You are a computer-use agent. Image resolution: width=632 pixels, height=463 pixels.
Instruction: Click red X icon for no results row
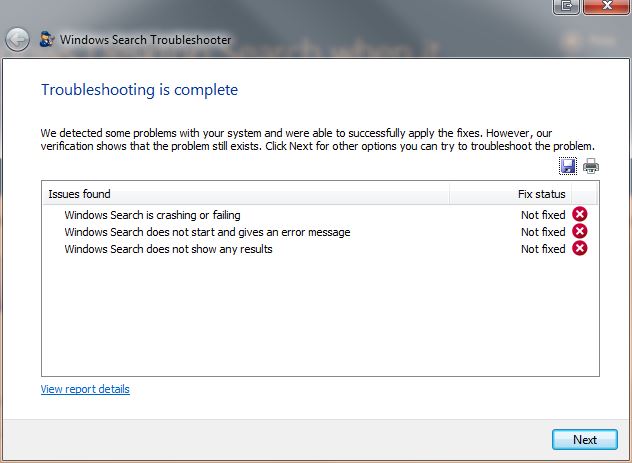pyautogui.click(x=580, y=248)
